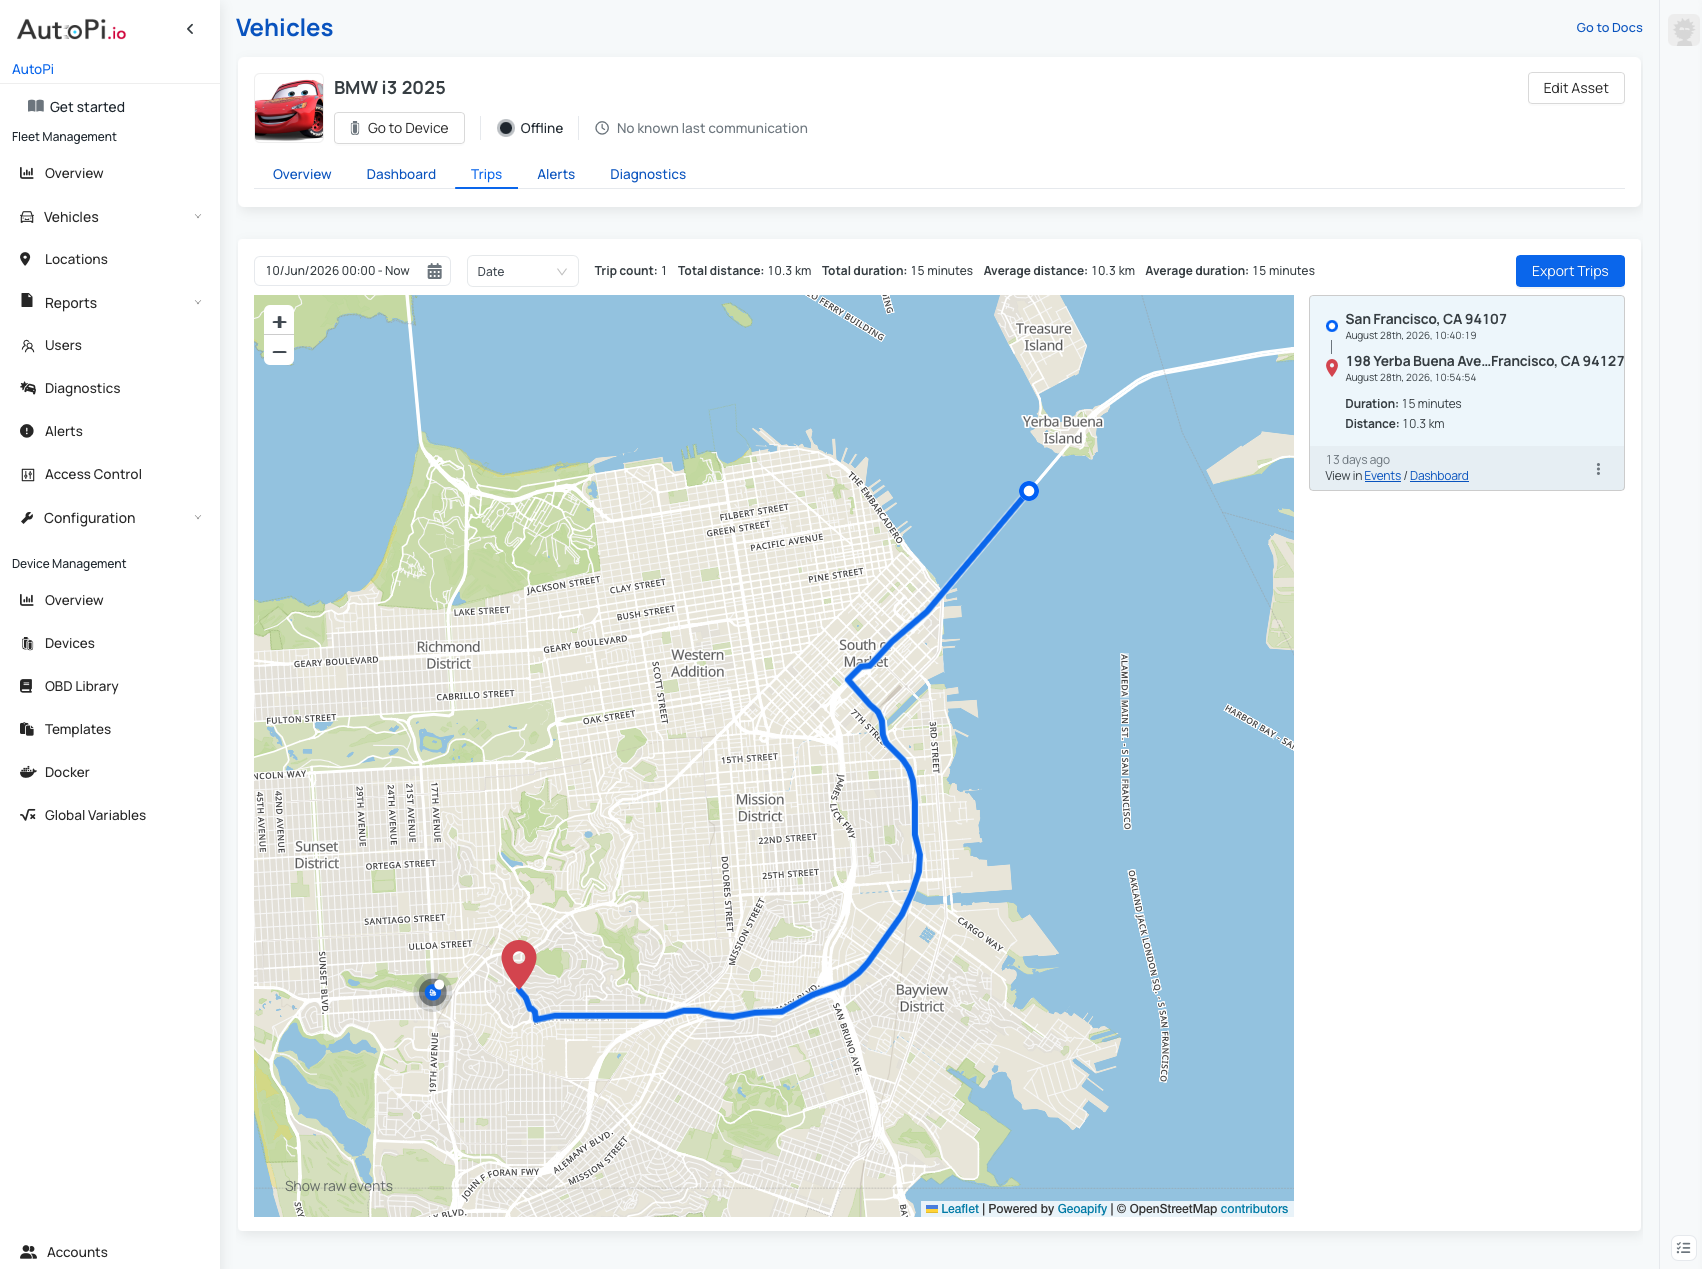Click the Alerts exclamation icon
Screen dimensions: 1702x1269
point(27,431)
